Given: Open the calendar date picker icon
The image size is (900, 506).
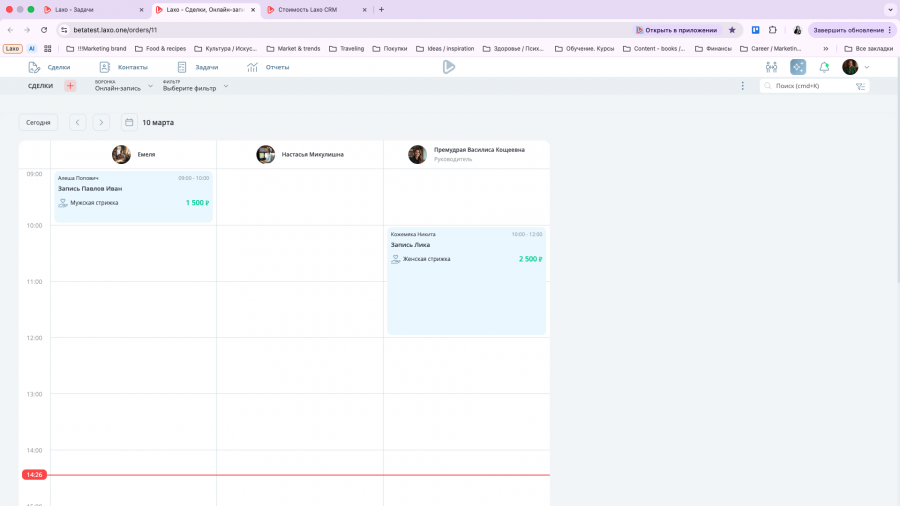Looking at the screenshot, I should [x=129, y=122].
